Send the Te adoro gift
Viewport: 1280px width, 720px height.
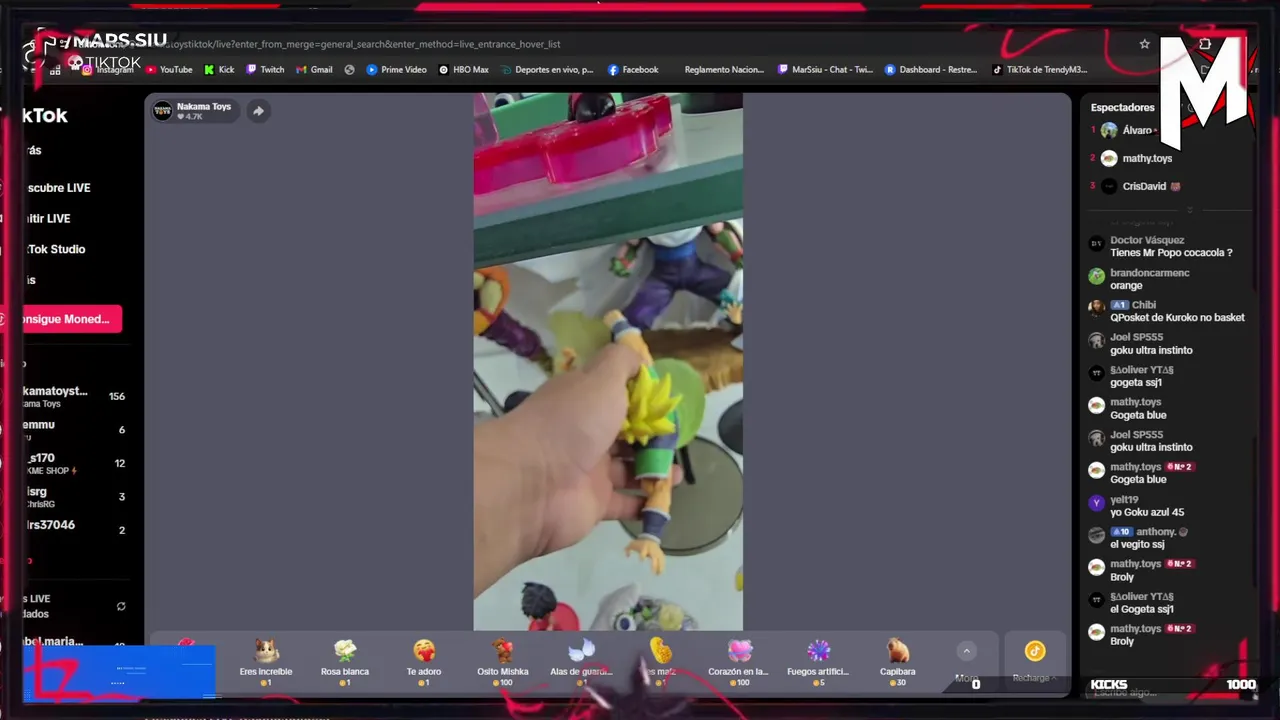pos(424,662)
